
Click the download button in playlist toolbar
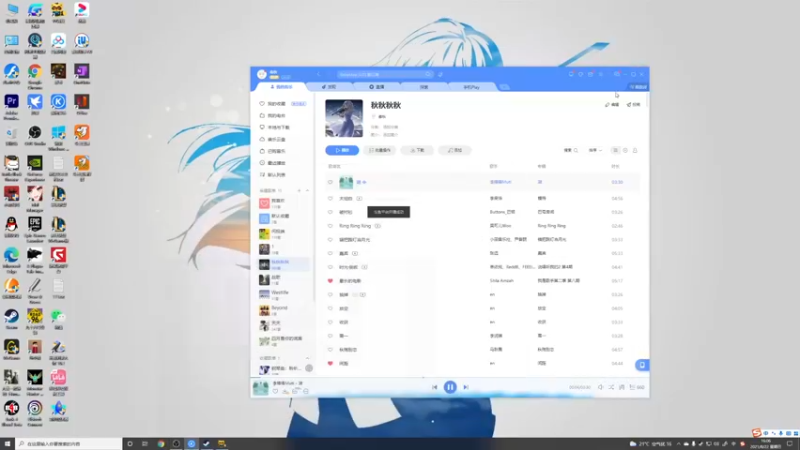[417, 150]
